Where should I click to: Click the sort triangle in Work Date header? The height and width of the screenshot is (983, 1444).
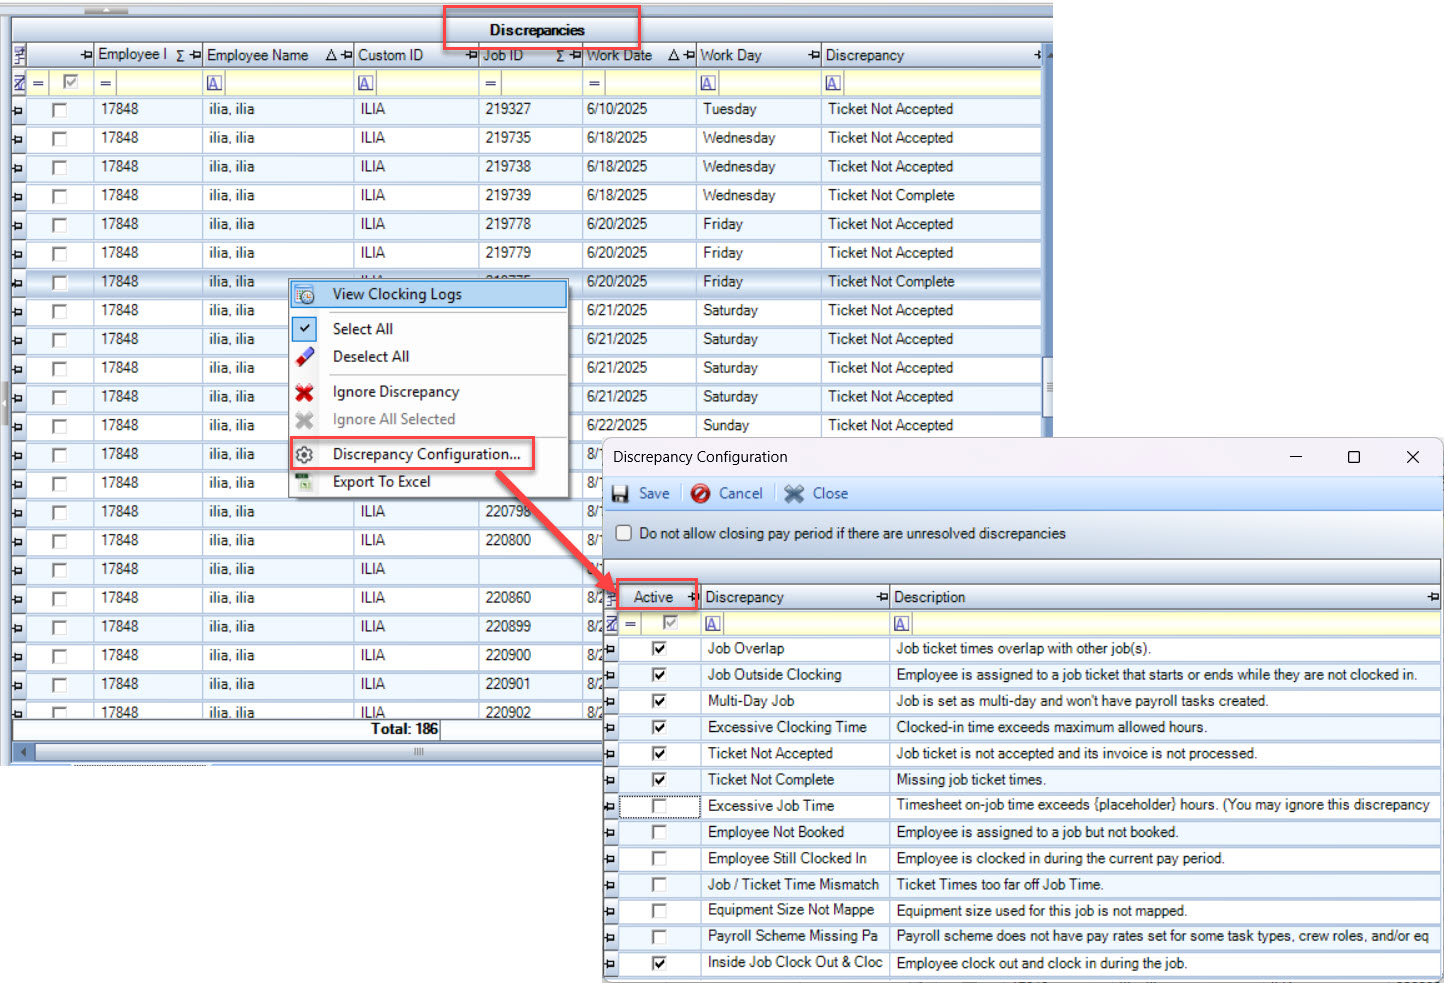(x=675, y=56)
